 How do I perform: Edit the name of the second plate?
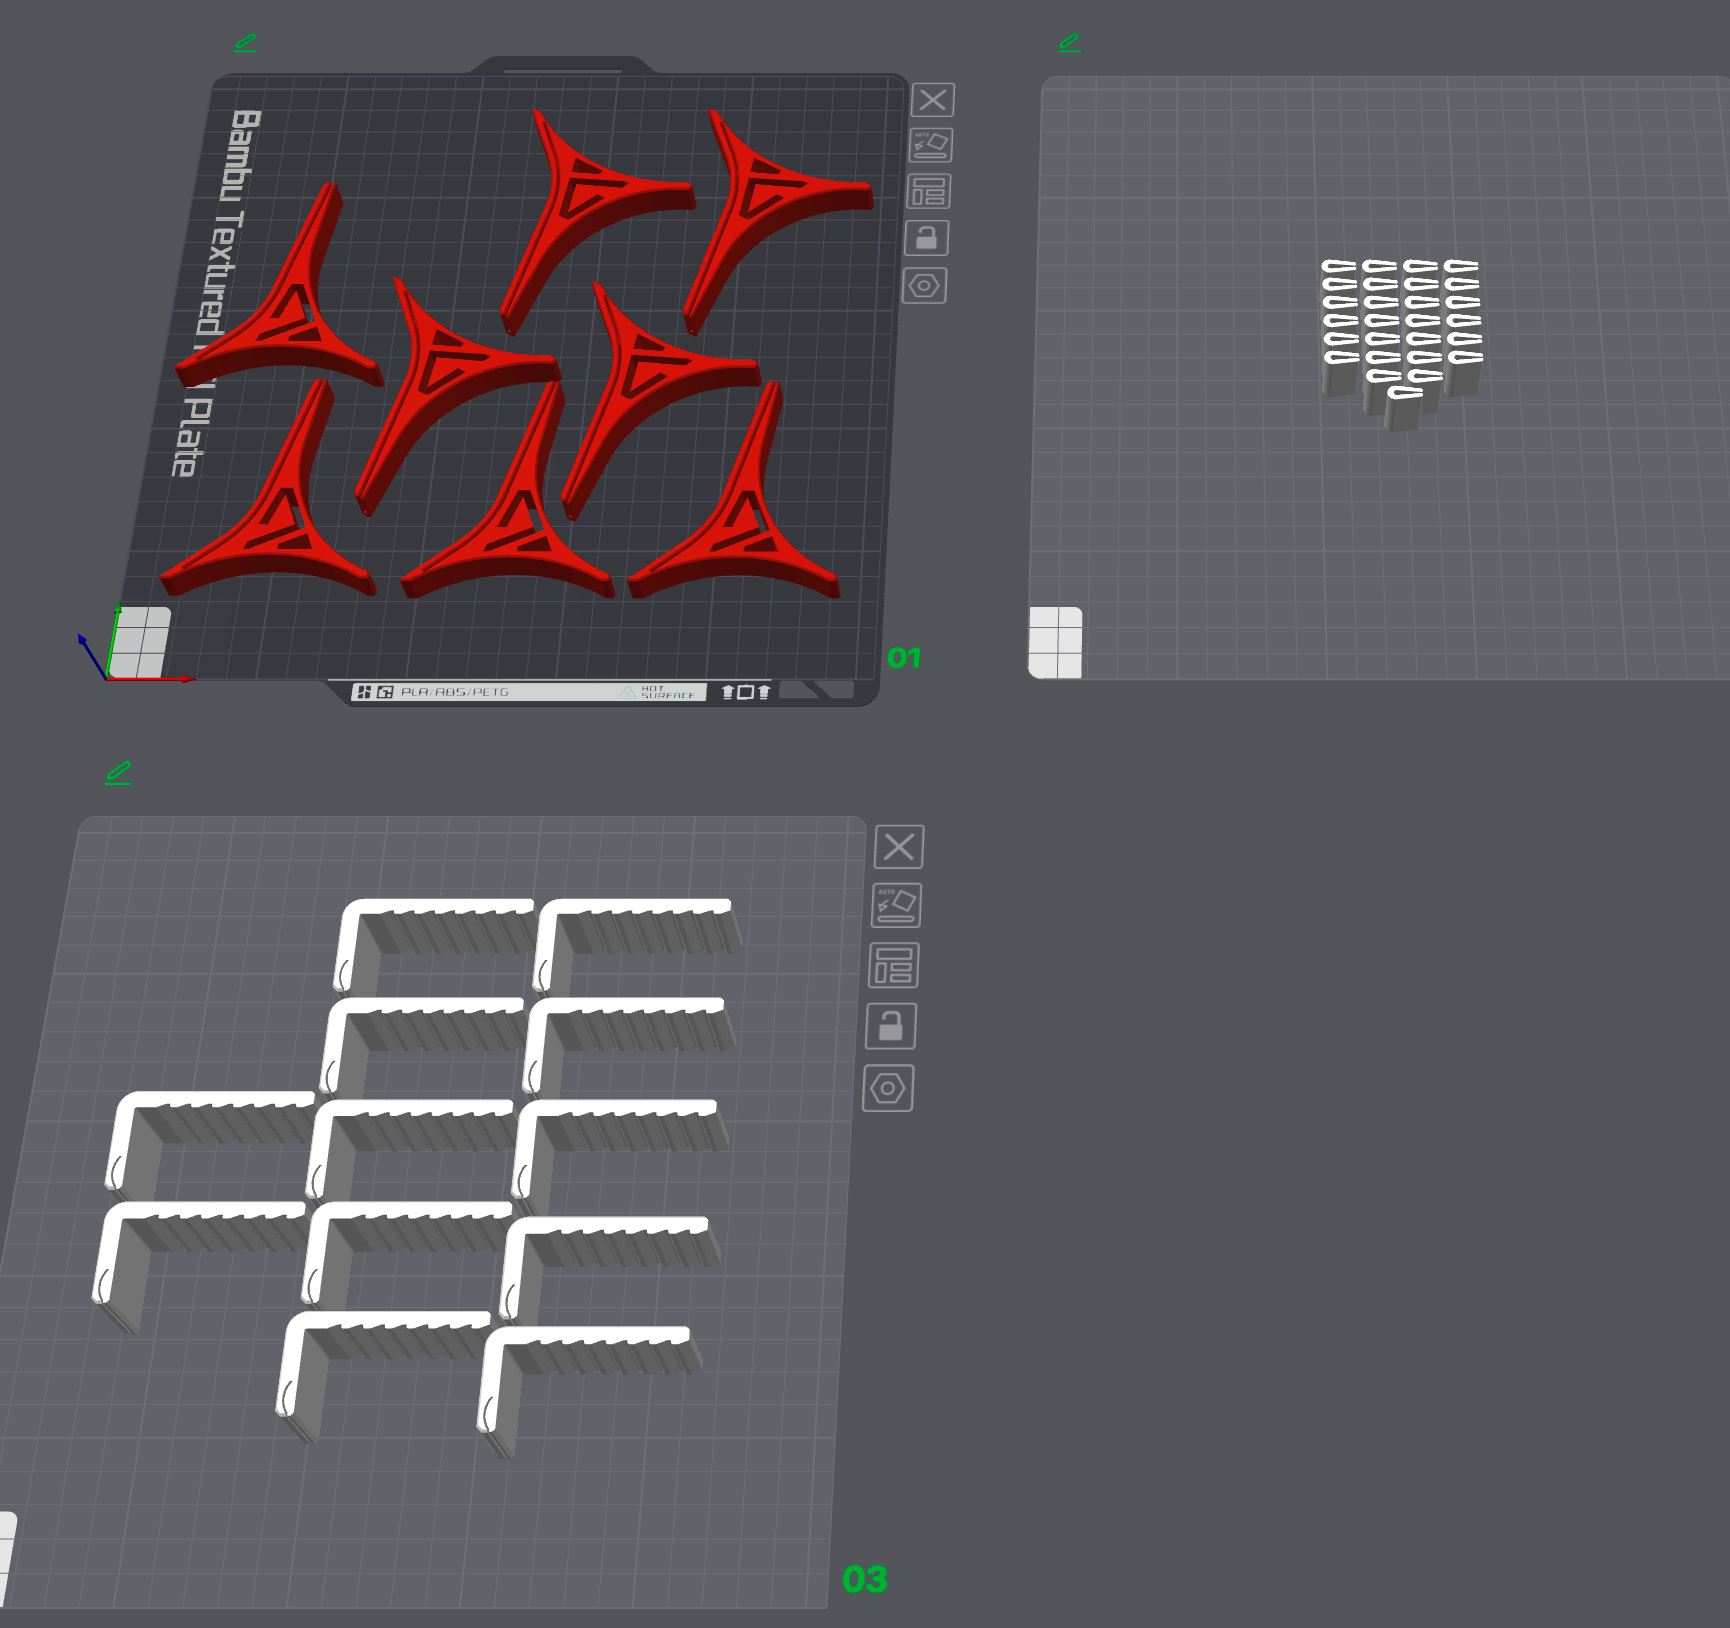pyautogui.click(x=1069, y=43)
